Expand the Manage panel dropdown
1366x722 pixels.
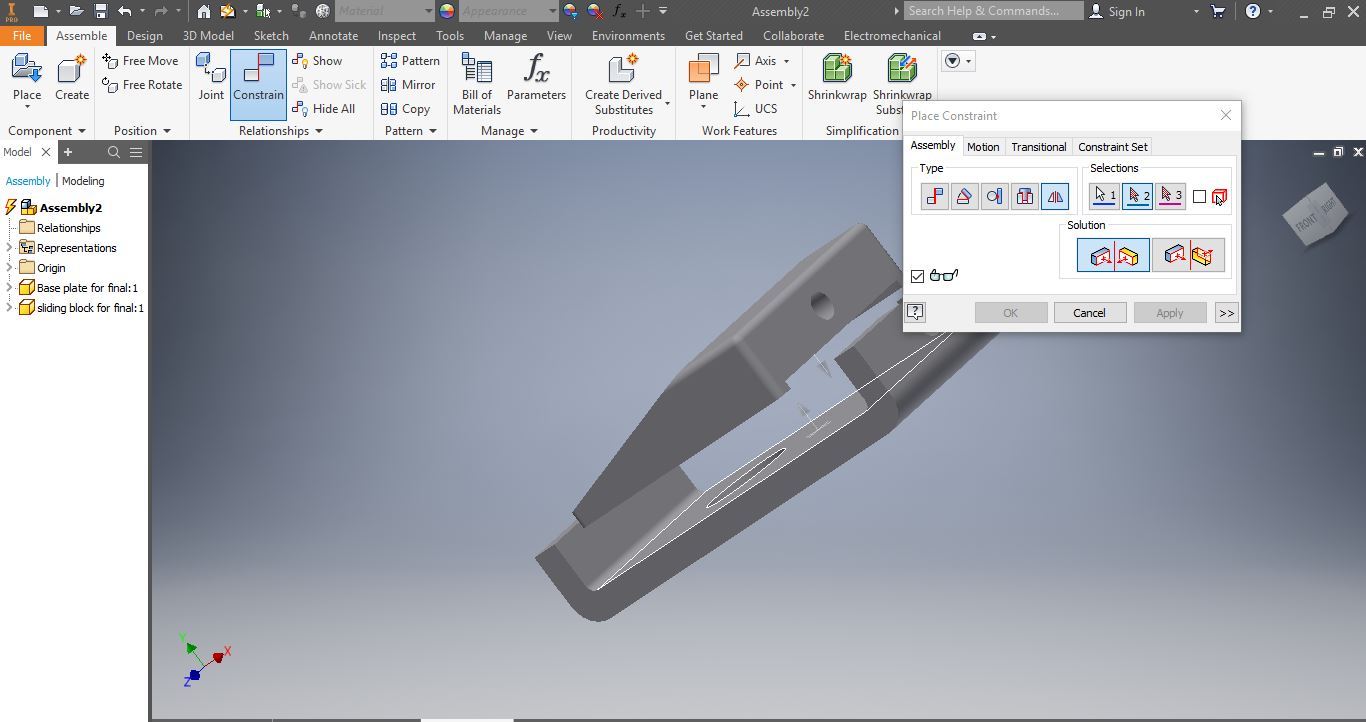pos(534,131)
